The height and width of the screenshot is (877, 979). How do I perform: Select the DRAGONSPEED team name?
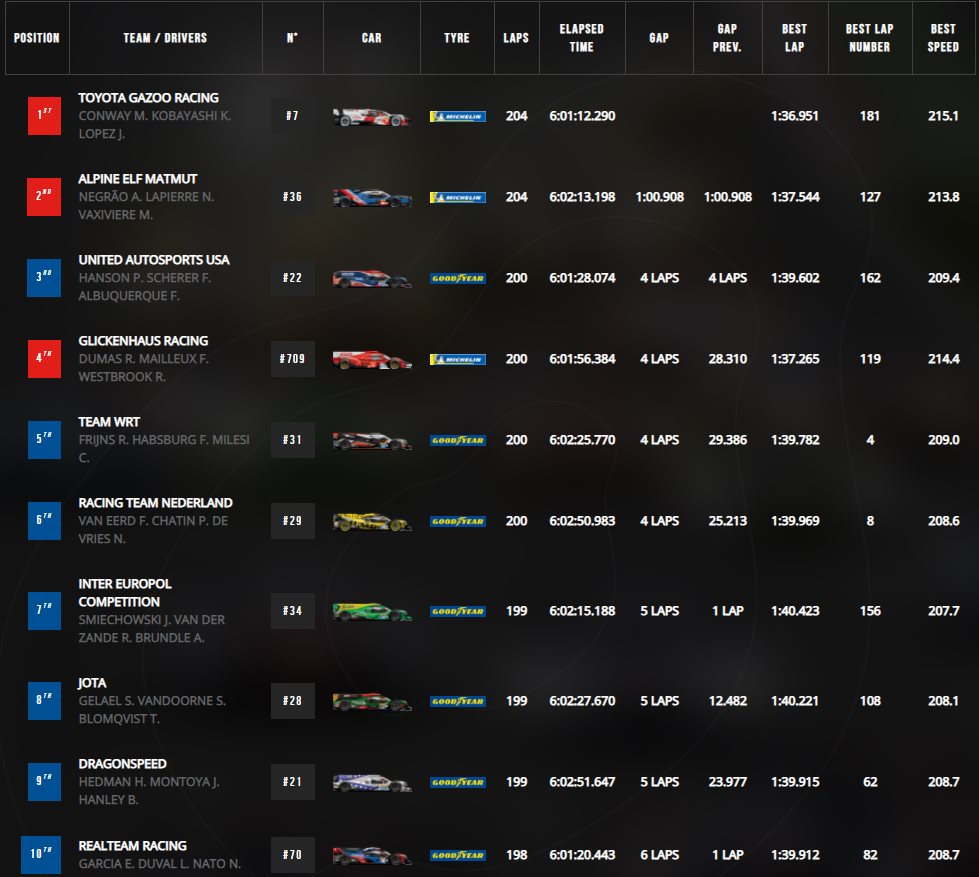coord(122,764)
